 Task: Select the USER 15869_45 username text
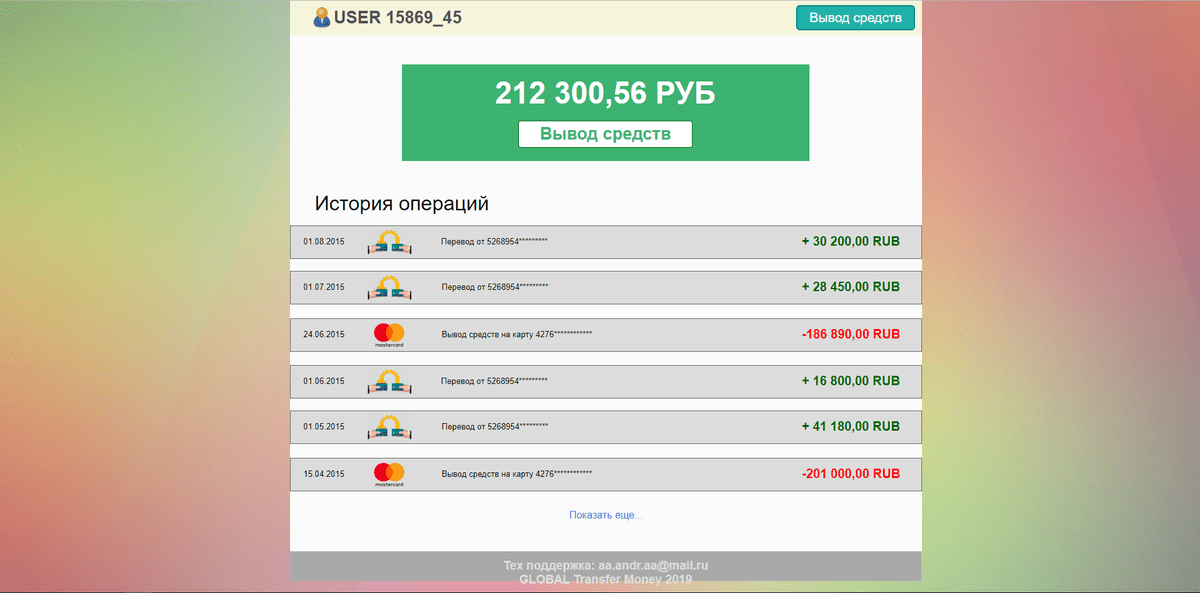coord(398,17)
